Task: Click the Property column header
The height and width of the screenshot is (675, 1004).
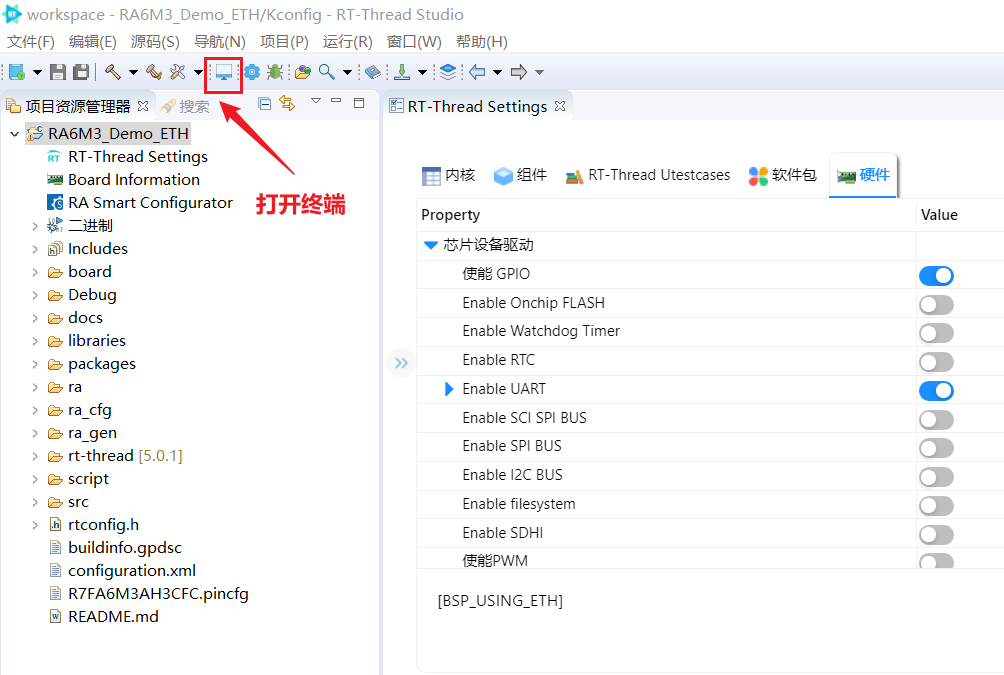Action: [451, 215]
